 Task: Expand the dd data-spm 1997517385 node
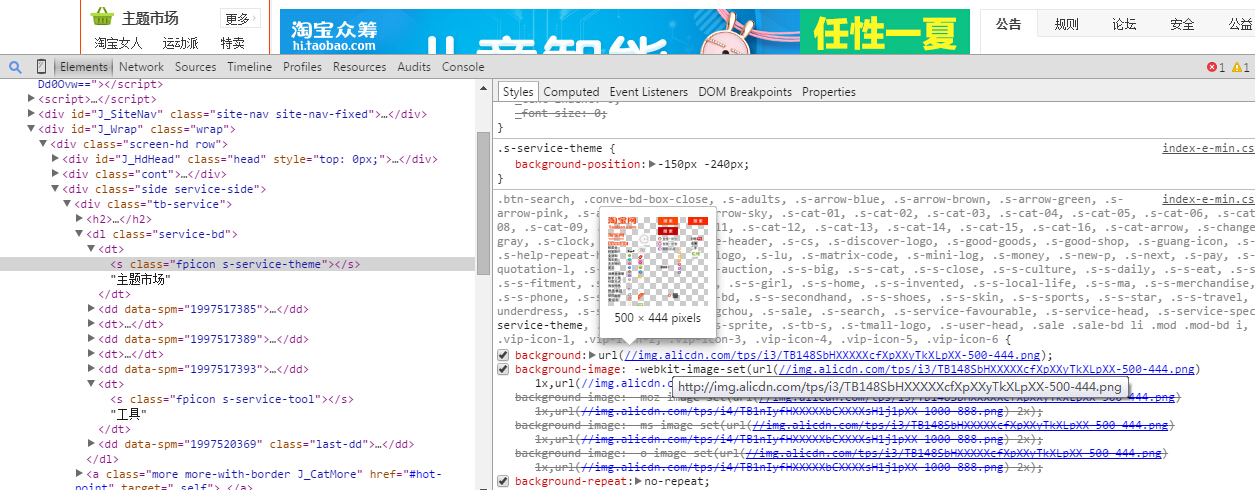pos(91,309)
